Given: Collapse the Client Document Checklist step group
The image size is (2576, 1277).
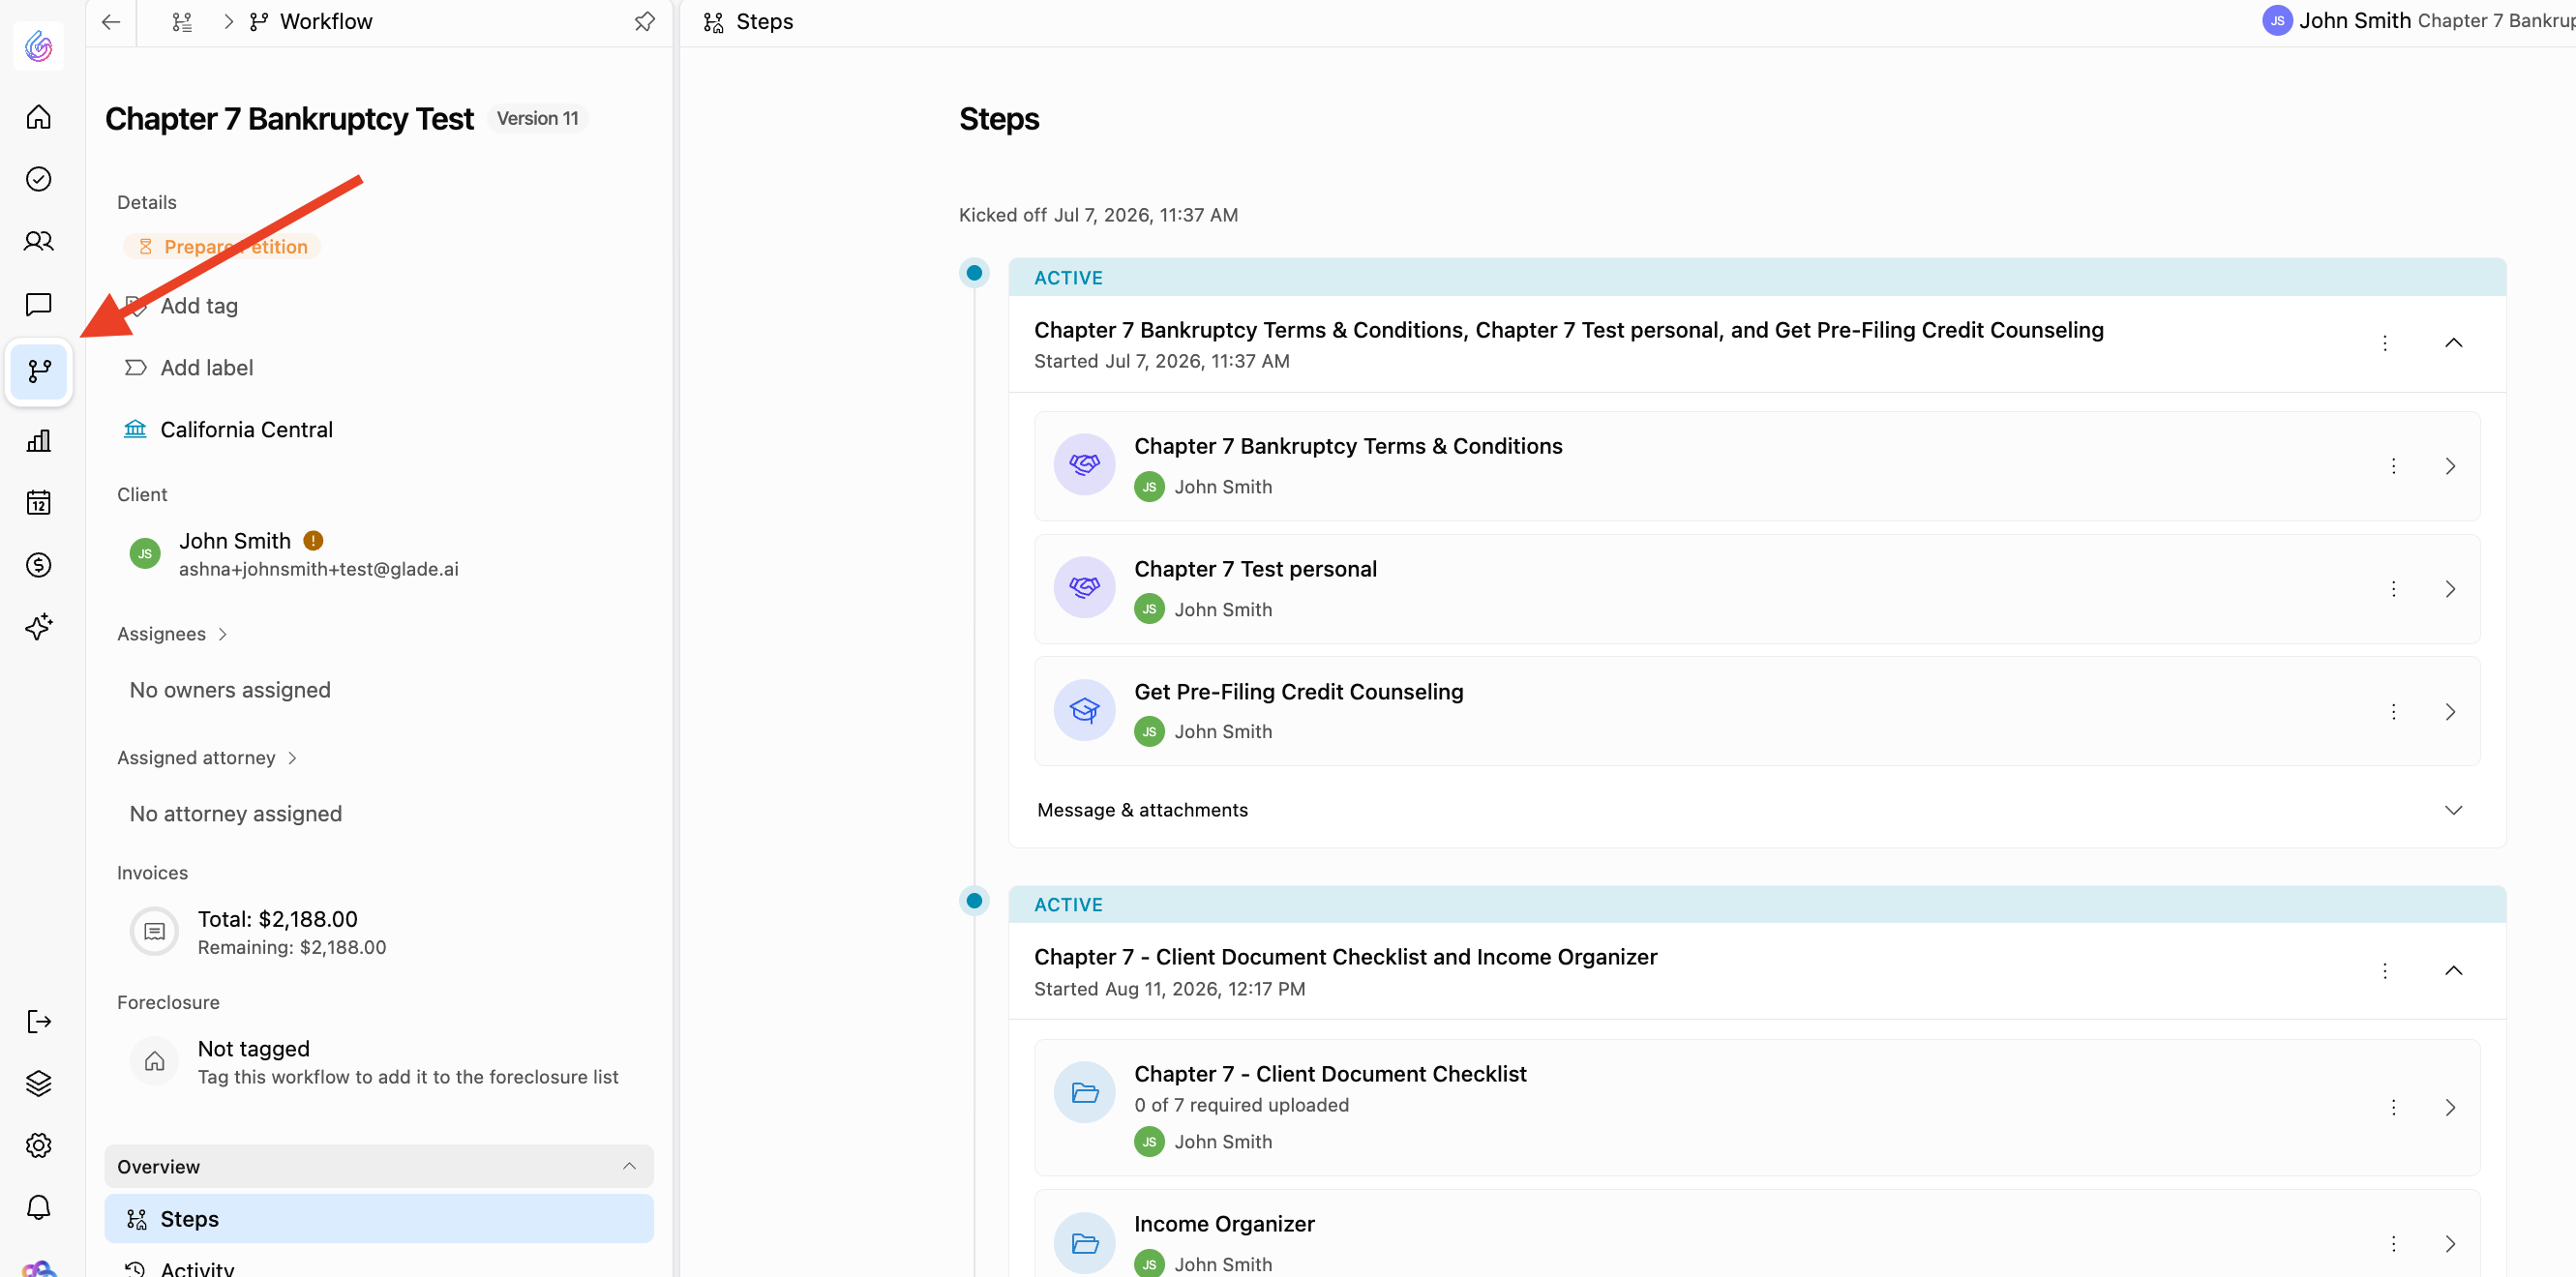Looking at the screenshot, I should point(2453,970).
